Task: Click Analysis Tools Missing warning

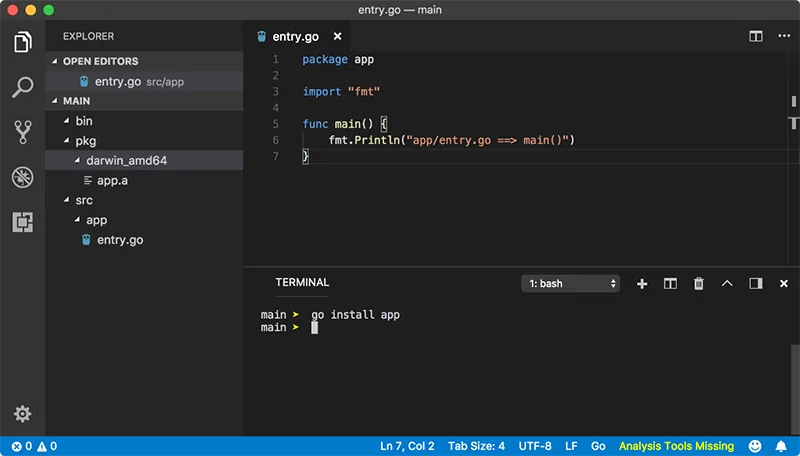Action: coord(676,446)
